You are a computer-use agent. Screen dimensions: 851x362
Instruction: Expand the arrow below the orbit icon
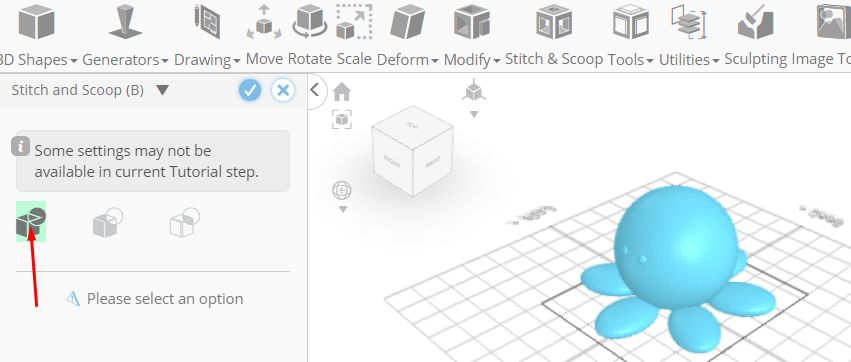342,209
